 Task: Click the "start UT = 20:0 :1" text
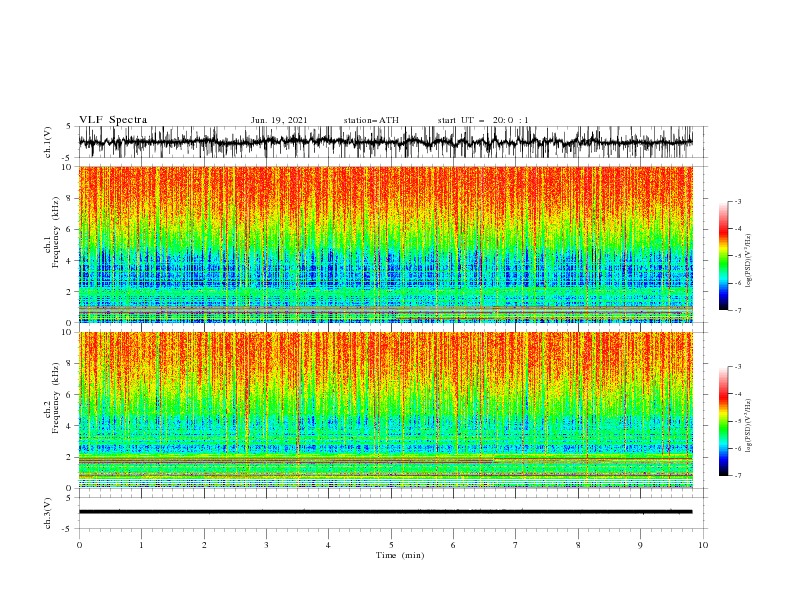(x=483, y=120)
